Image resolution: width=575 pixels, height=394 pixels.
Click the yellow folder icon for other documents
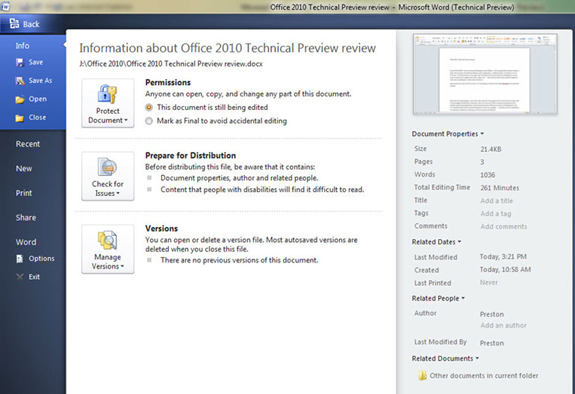point(422,376)
